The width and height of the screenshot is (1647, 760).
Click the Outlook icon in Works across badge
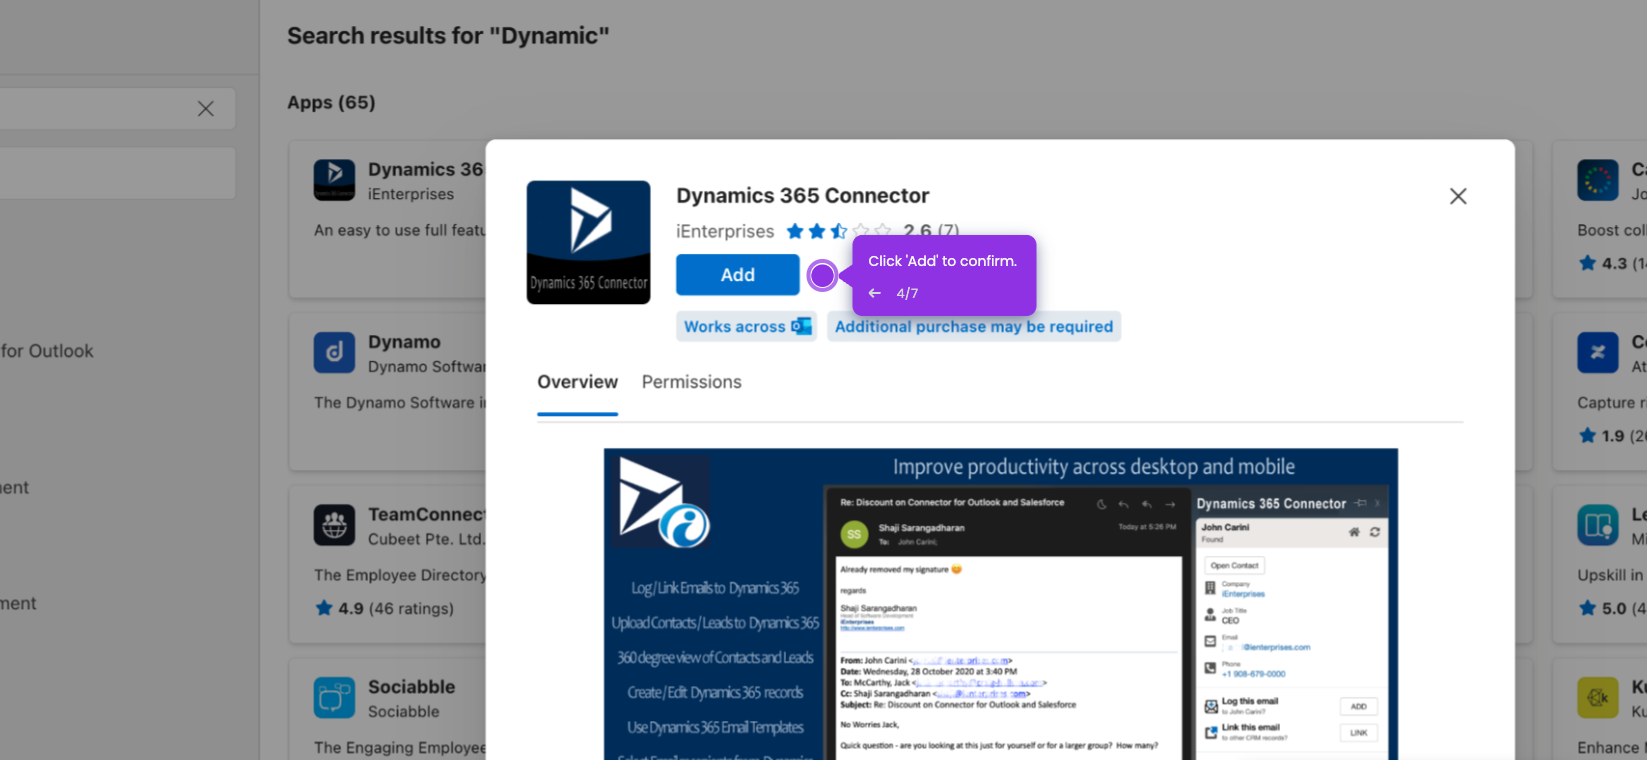(801, 326)
